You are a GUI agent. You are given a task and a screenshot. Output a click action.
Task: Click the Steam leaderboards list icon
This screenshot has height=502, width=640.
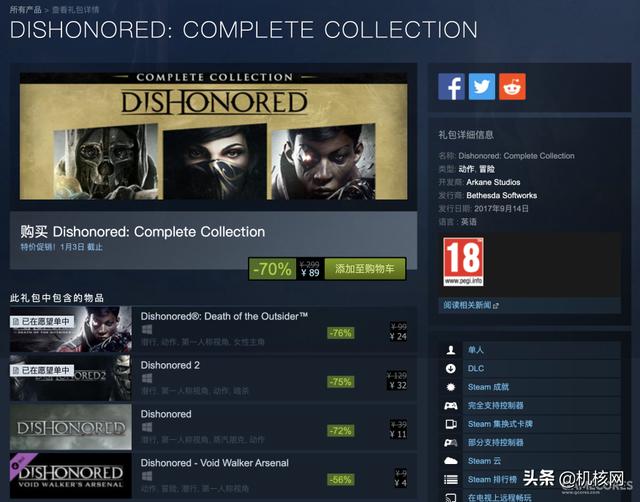(x=451, y=480)
